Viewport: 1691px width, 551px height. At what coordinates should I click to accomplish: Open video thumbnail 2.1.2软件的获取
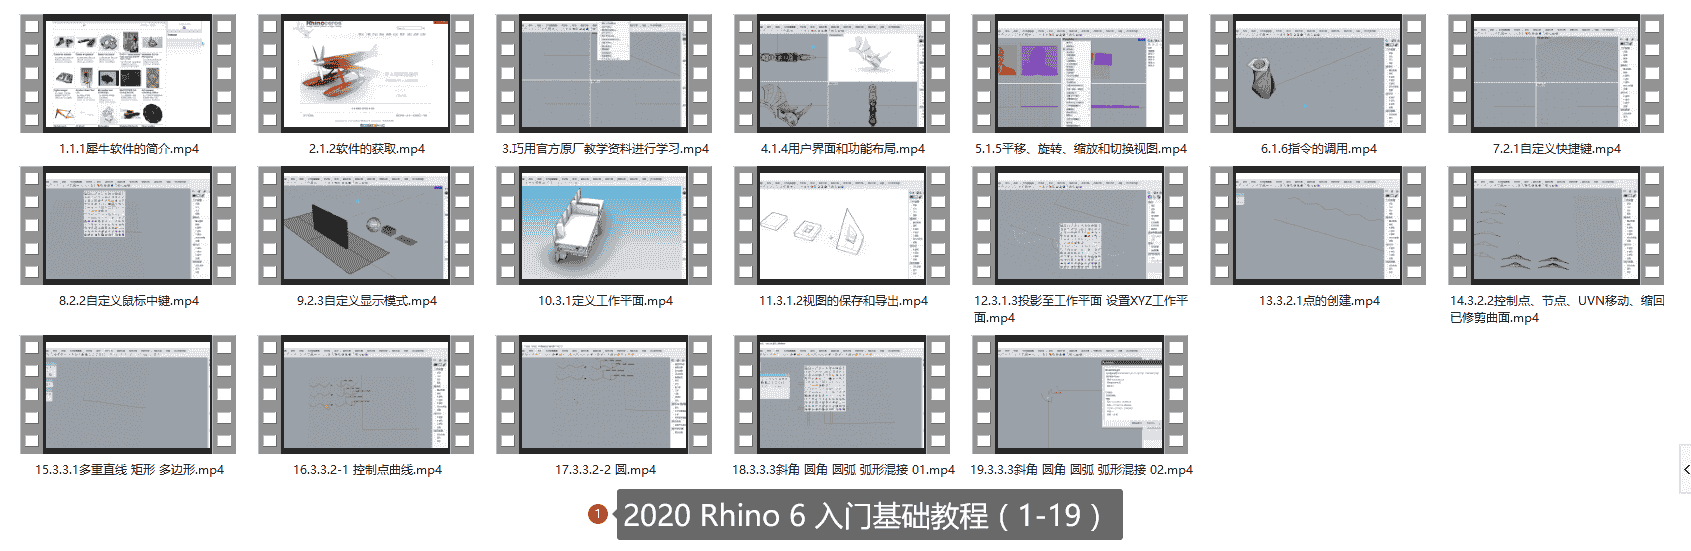coord(366,73)
